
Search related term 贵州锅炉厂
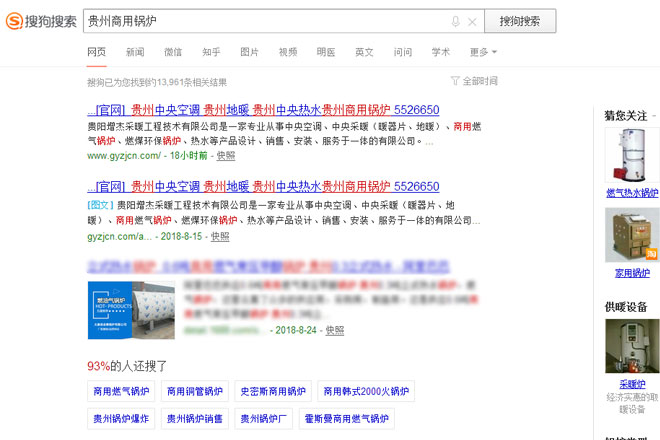(263, 419)
